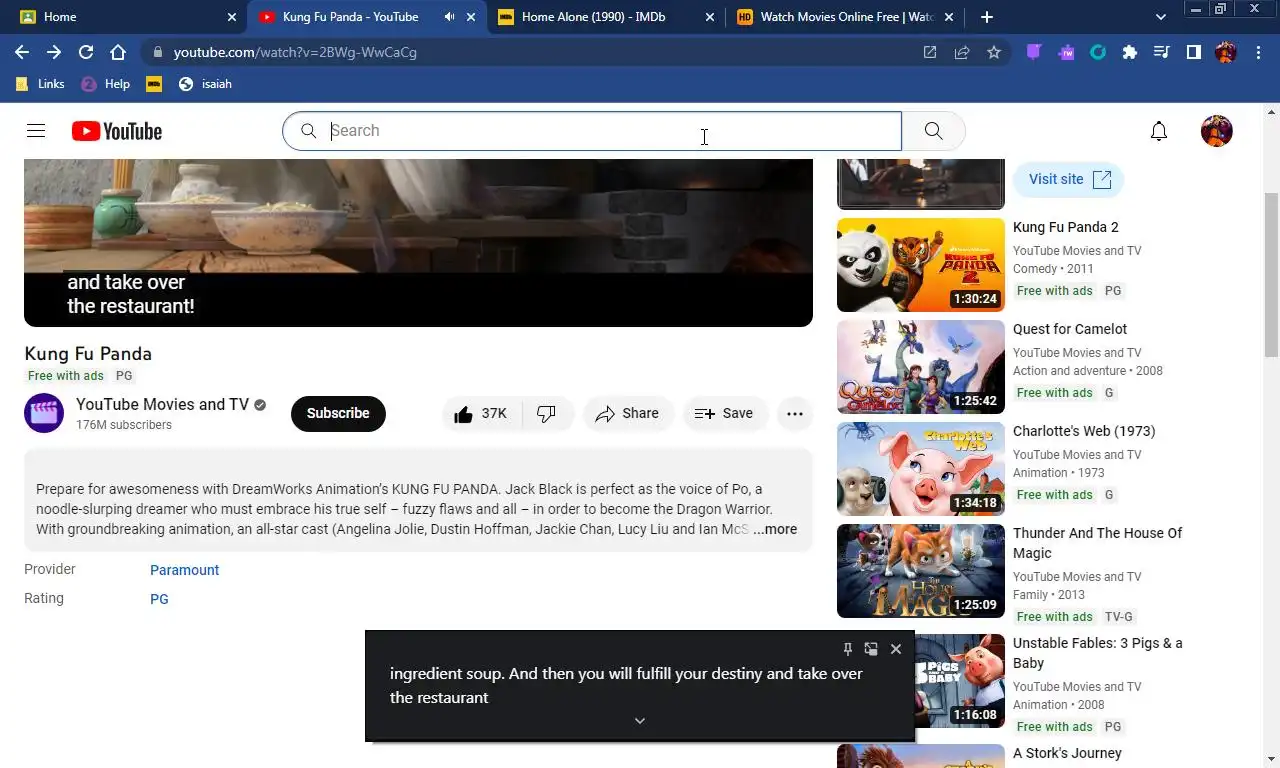Click the page vertical scrollbar
Screen dimensions: 1280x768
coord(1271,275)
